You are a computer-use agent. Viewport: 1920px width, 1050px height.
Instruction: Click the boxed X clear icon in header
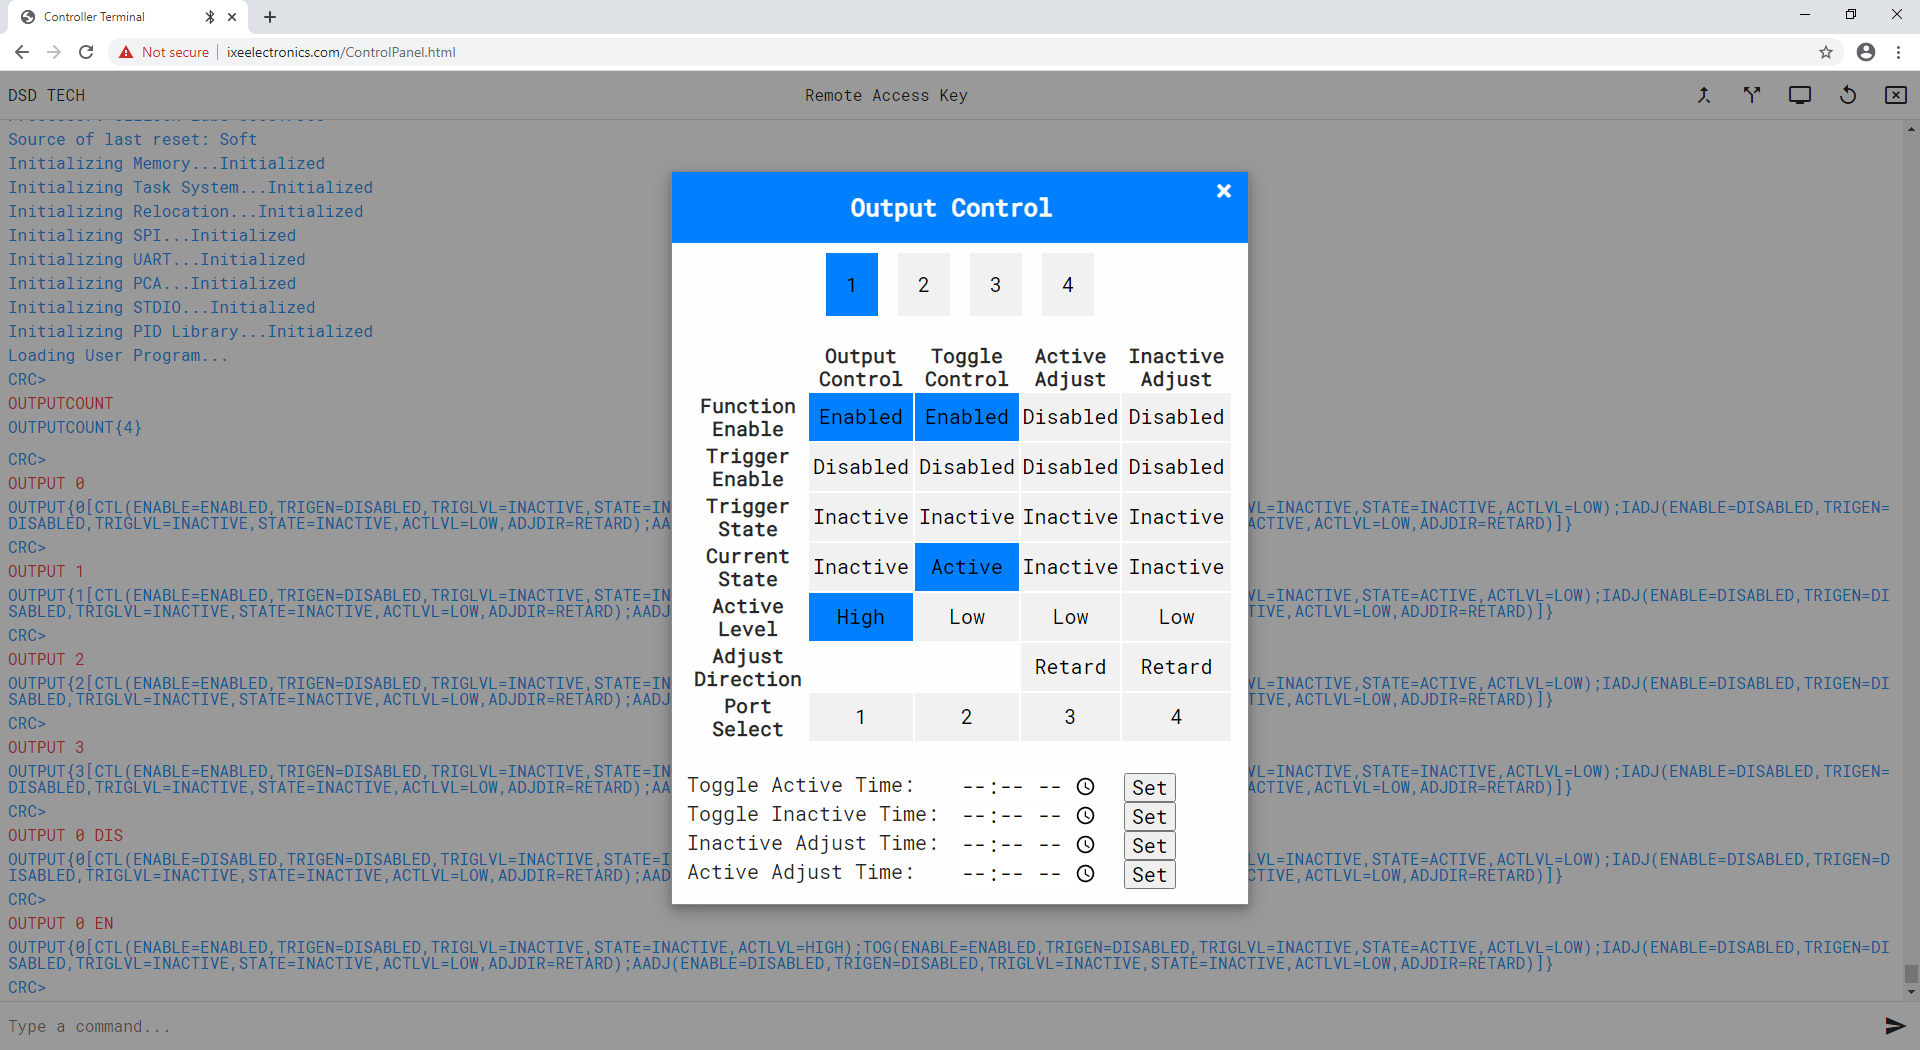1896,95
